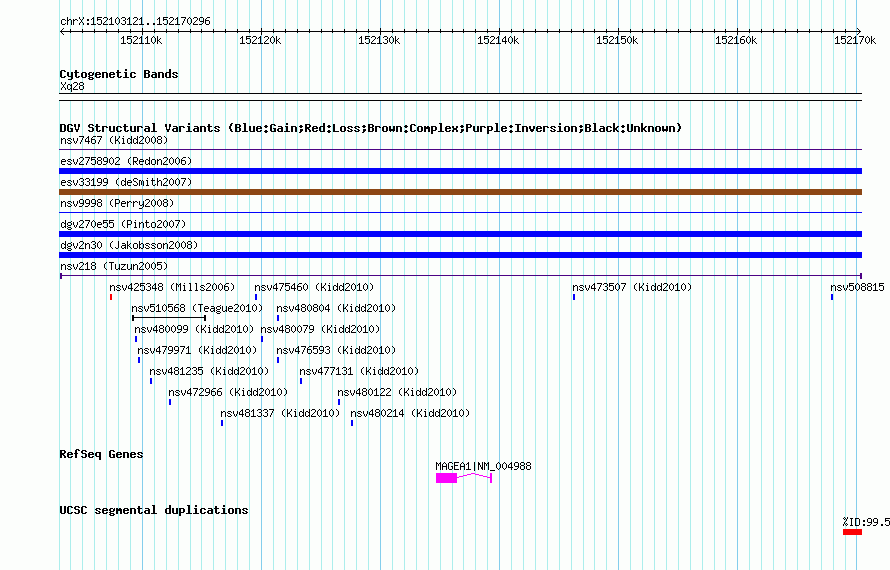Image resolution: width=890 pixels, height=570 pixels.
Task: Open the nsv481337 (Kidd2010) label
Action: coord(280,413)
